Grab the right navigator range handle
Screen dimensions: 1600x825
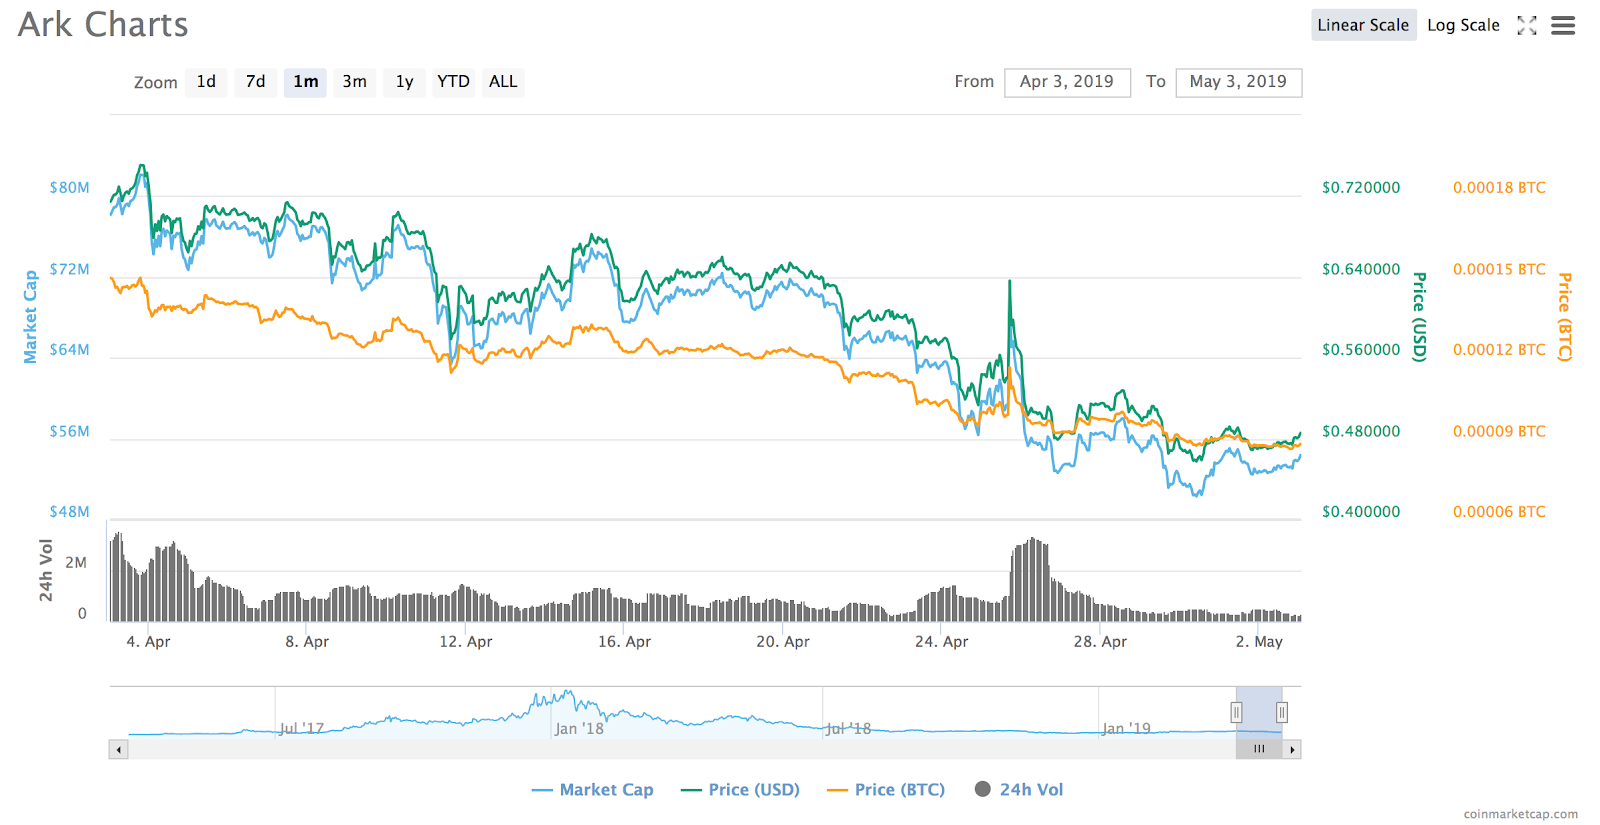point(1282,712)
